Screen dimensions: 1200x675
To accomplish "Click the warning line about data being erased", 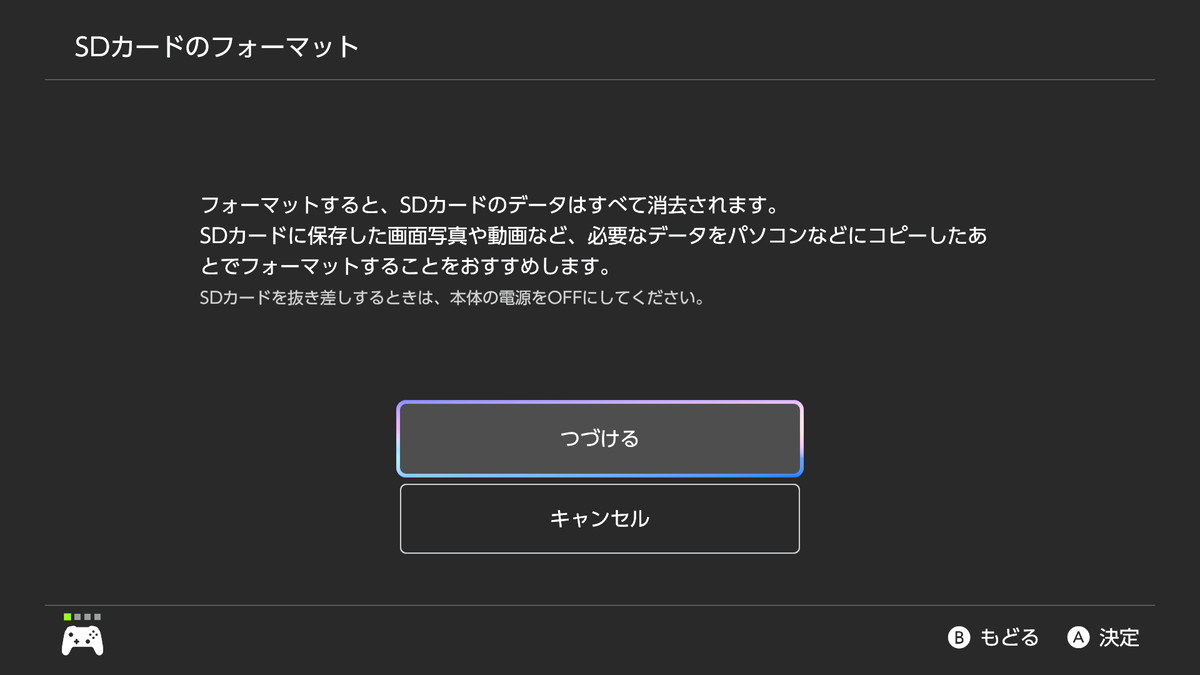I will tap(489, 205).
